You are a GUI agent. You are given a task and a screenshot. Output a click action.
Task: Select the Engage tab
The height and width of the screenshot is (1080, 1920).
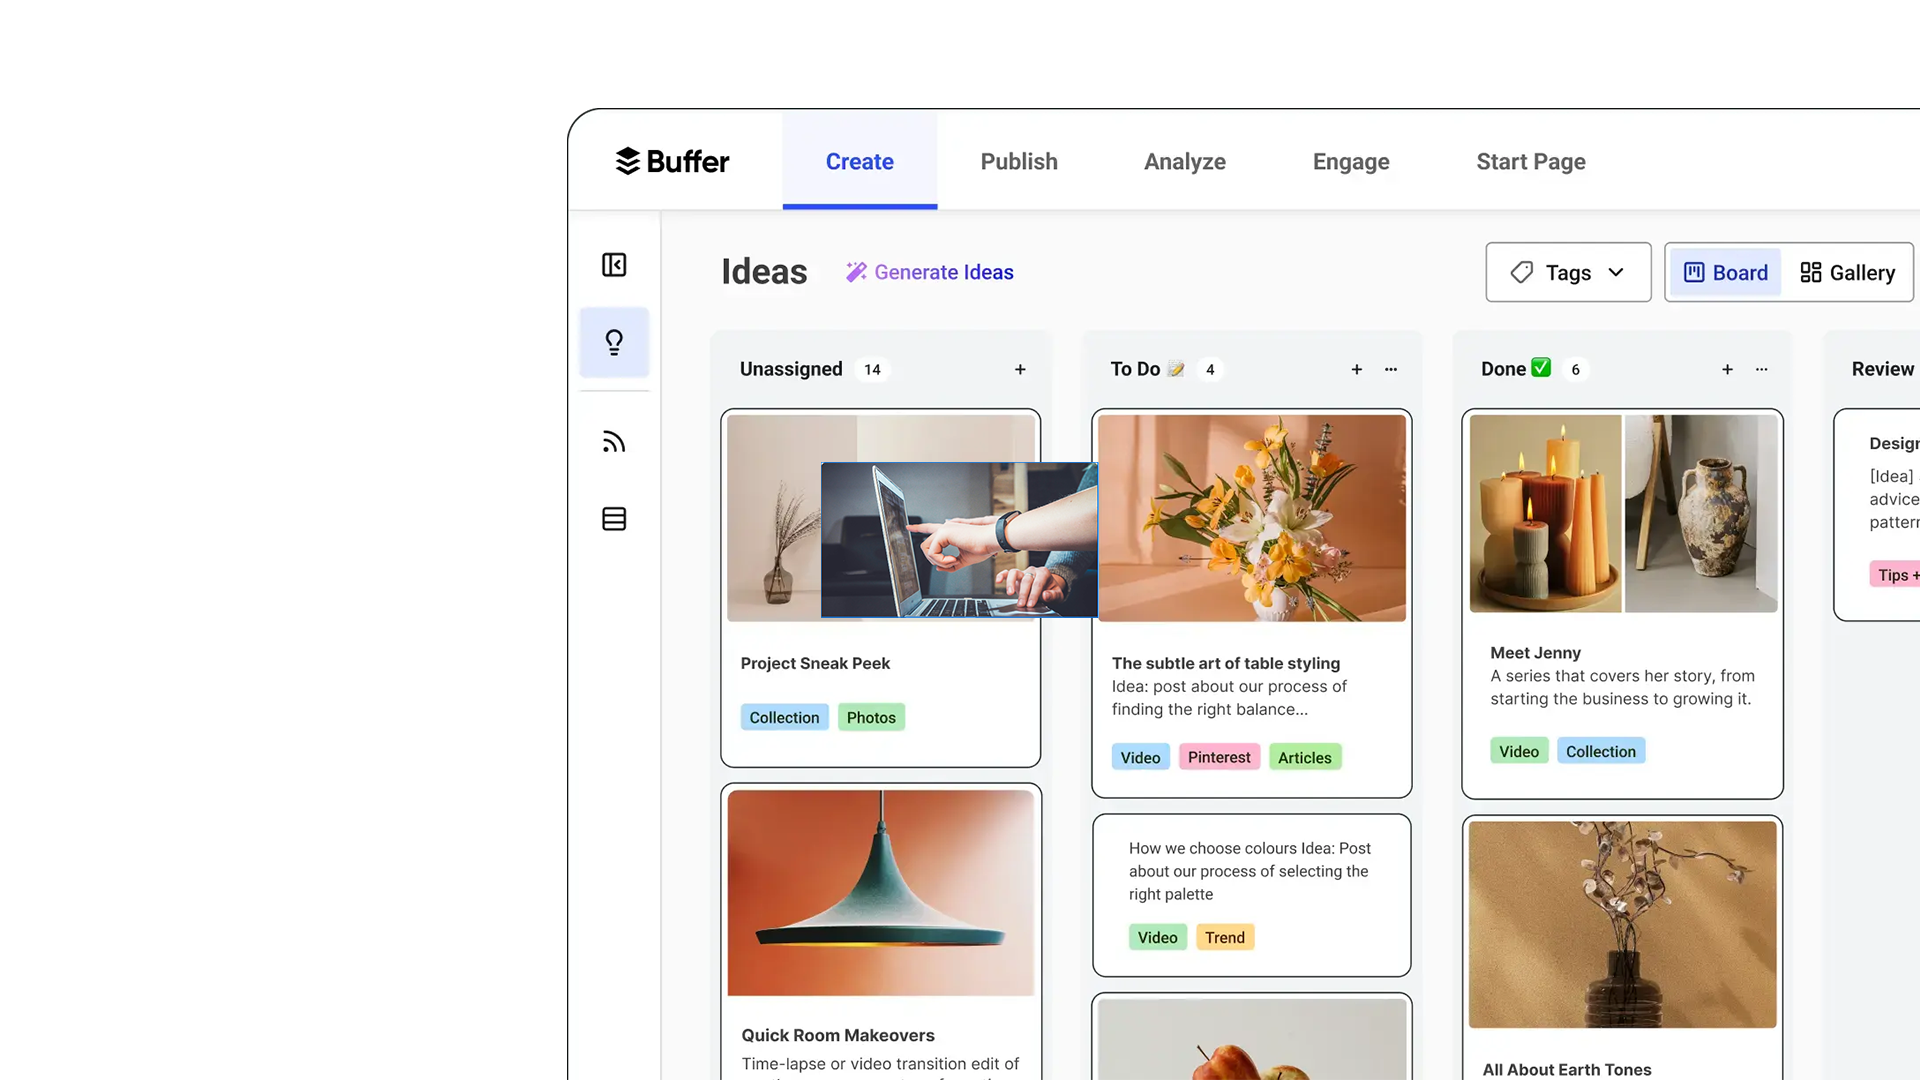pyautogui.click(x=1351, y=161)
